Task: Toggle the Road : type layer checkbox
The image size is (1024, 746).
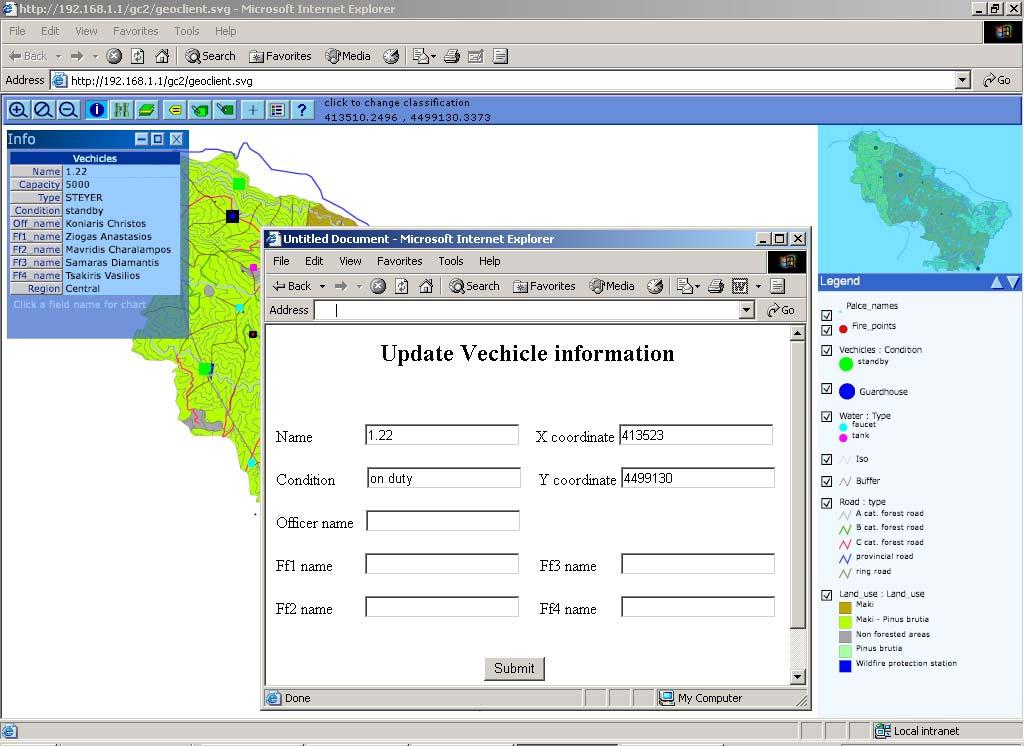Action: click(x=826, y=503)
